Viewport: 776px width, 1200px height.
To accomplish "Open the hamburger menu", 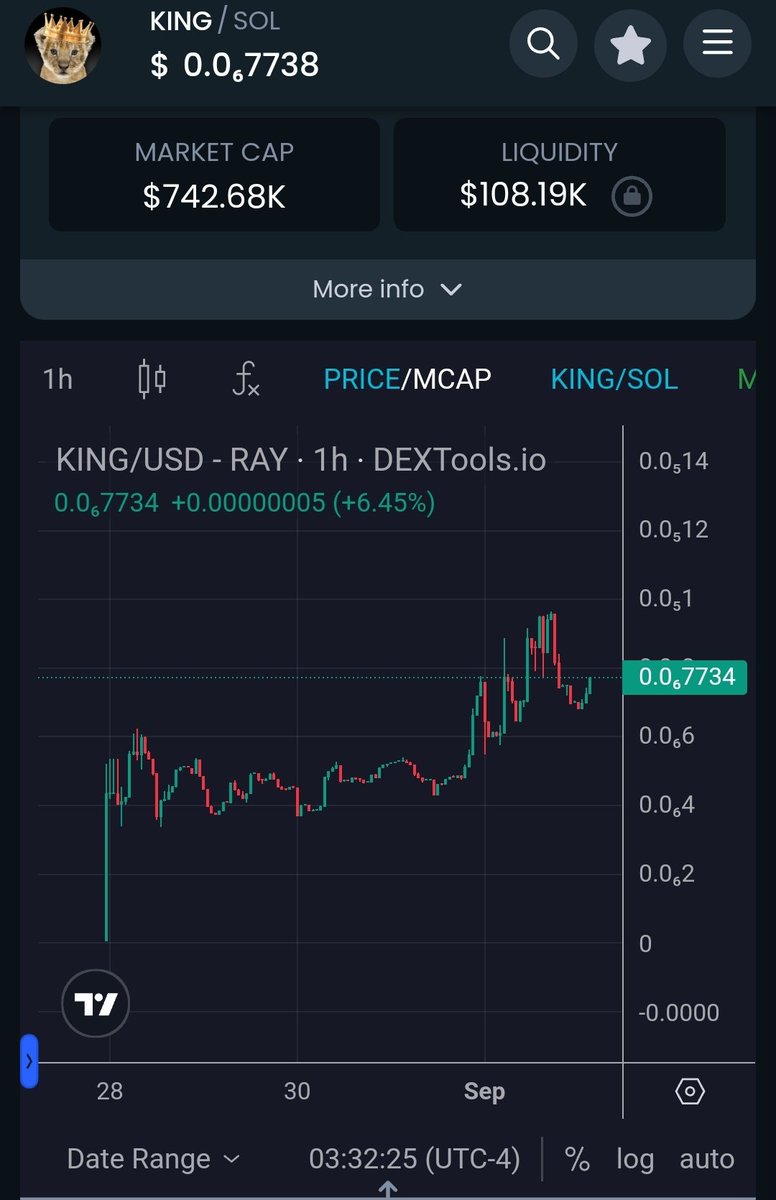I will point(716,44).
